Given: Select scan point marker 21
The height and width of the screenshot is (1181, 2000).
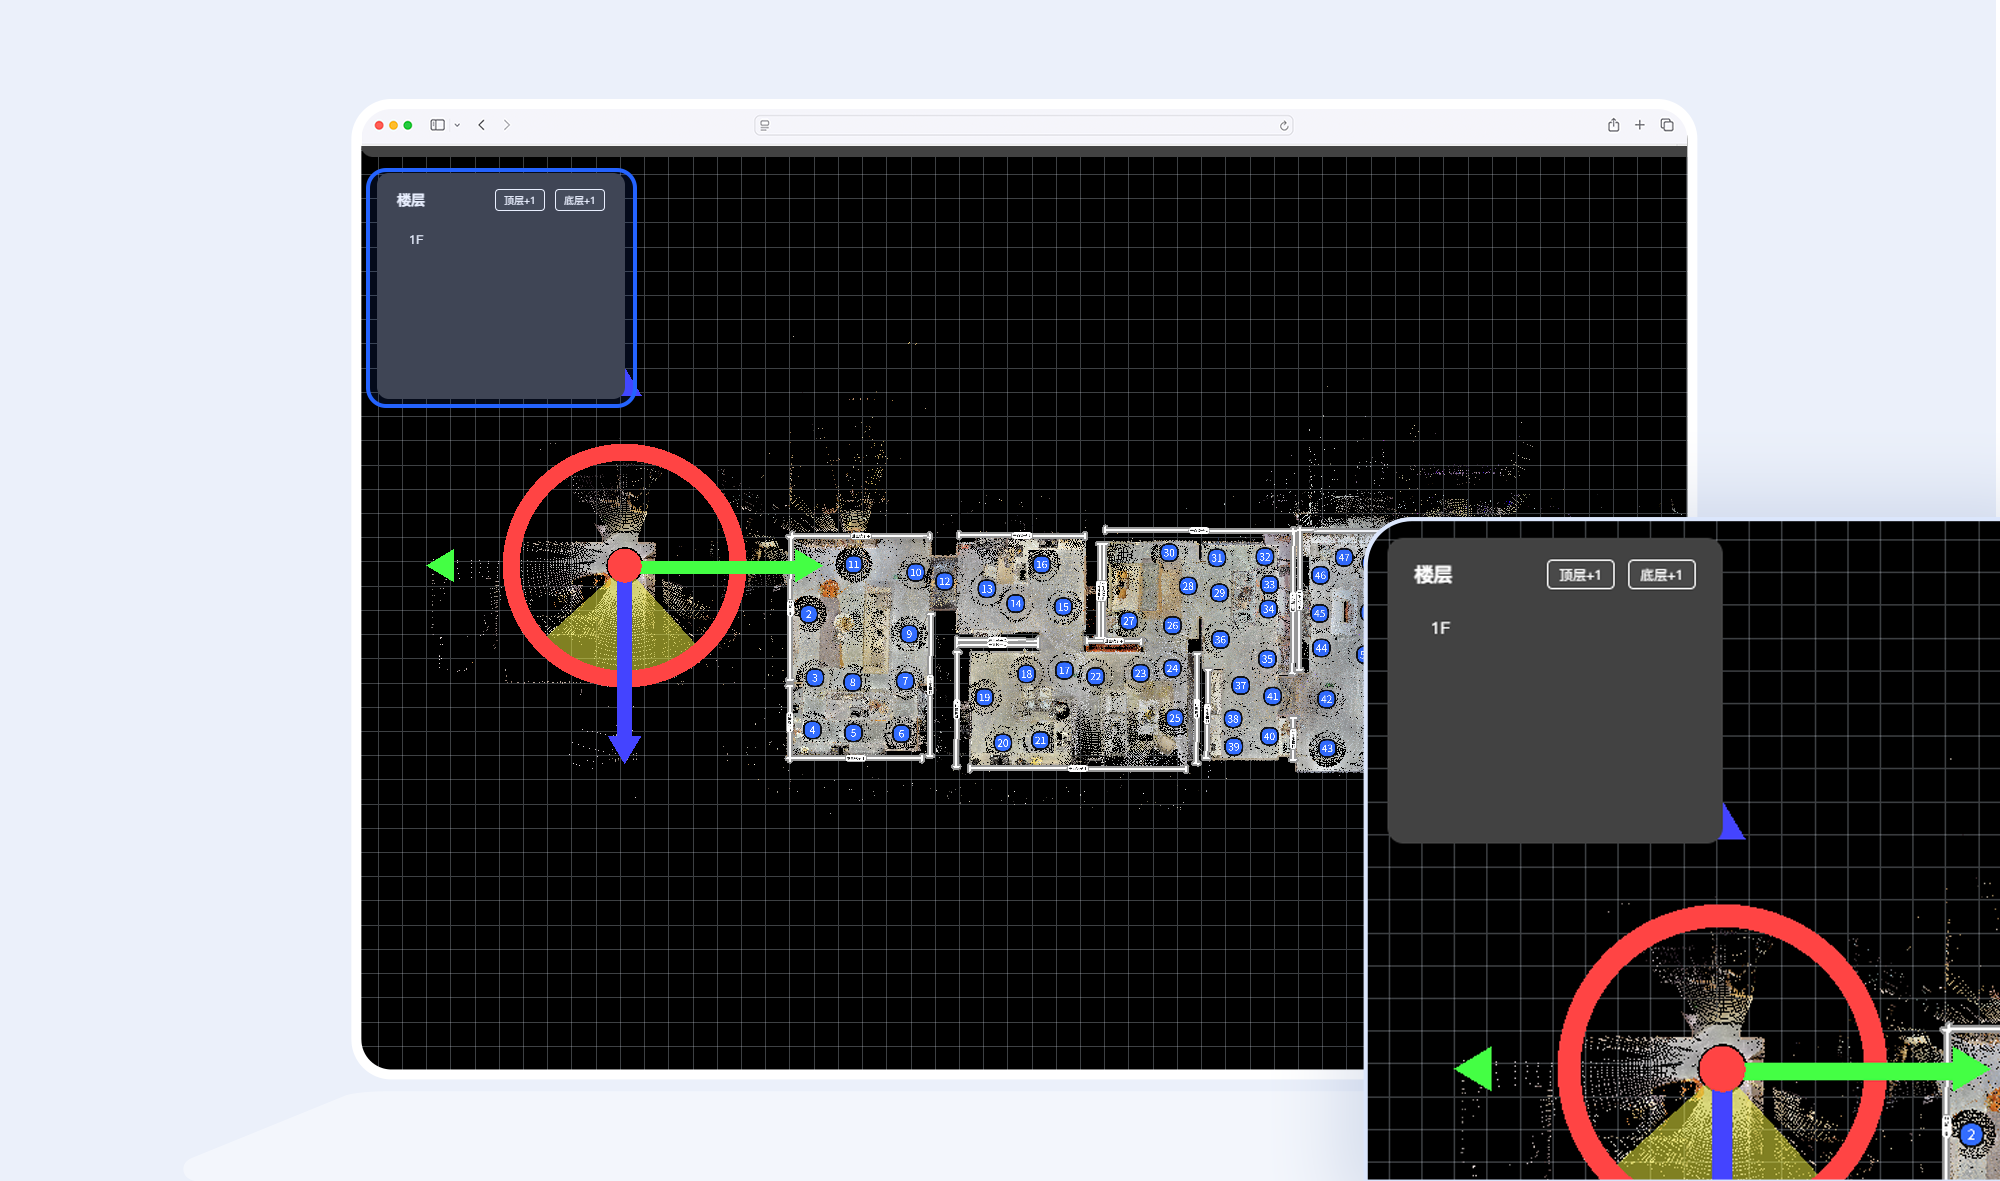Looking at the screenshot, I should click(1040, 741).
